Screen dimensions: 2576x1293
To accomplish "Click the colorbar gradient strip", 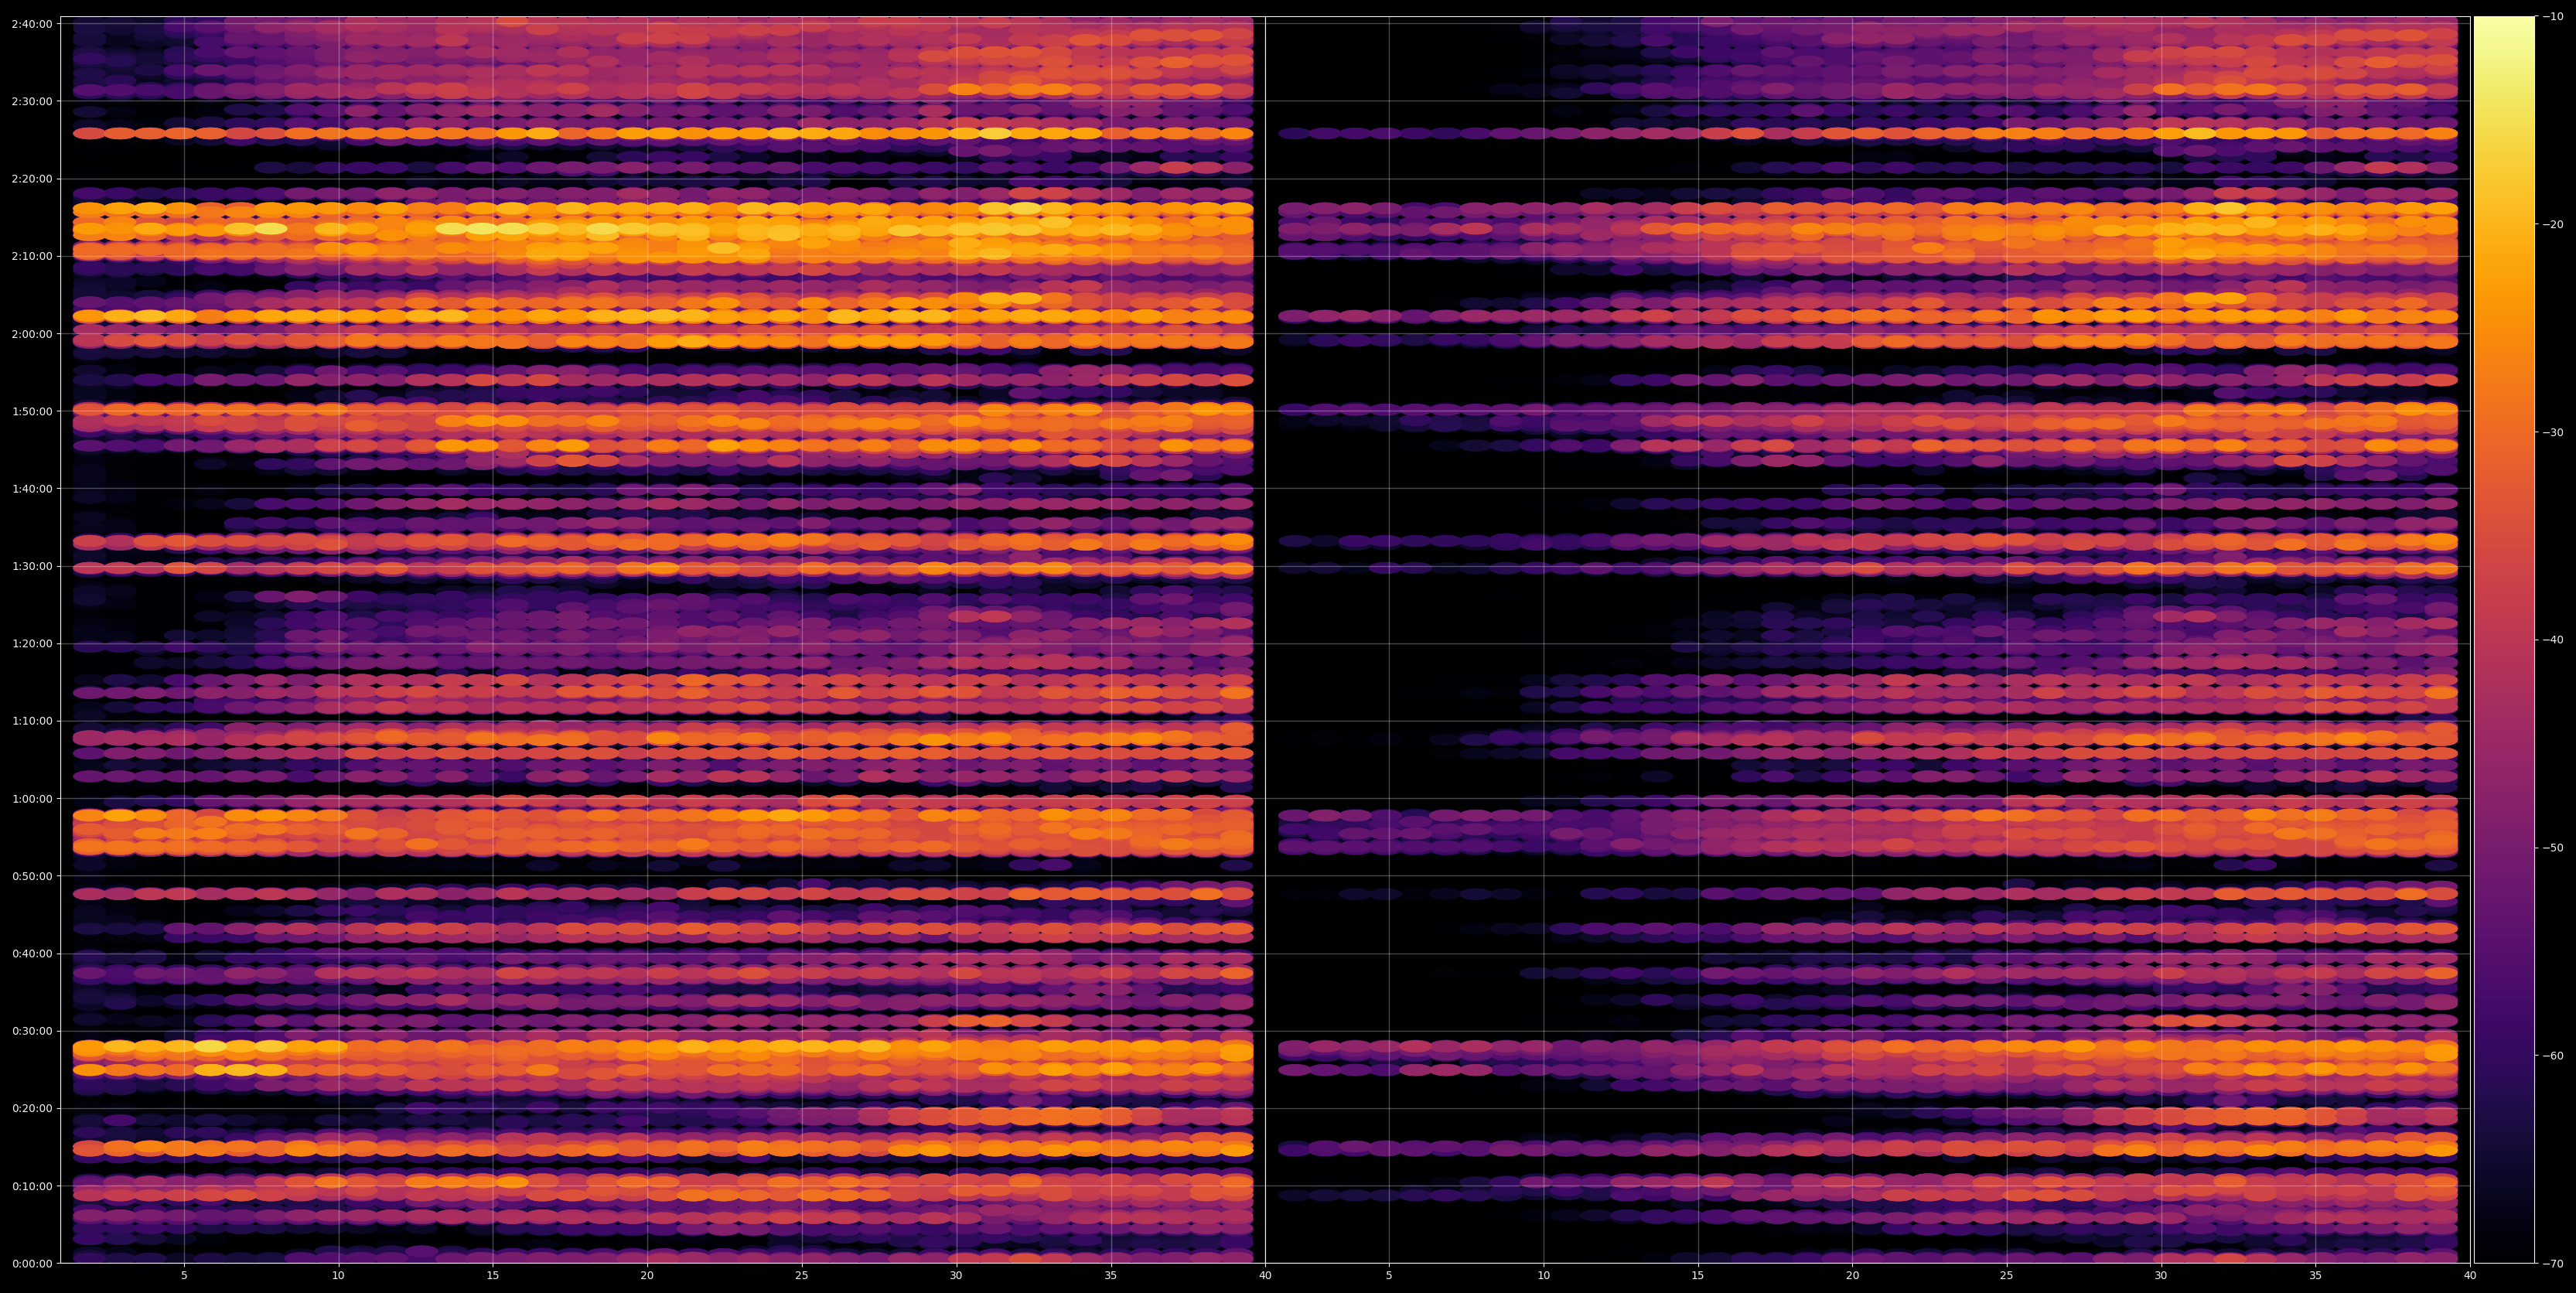I will tap(2504, 640).
